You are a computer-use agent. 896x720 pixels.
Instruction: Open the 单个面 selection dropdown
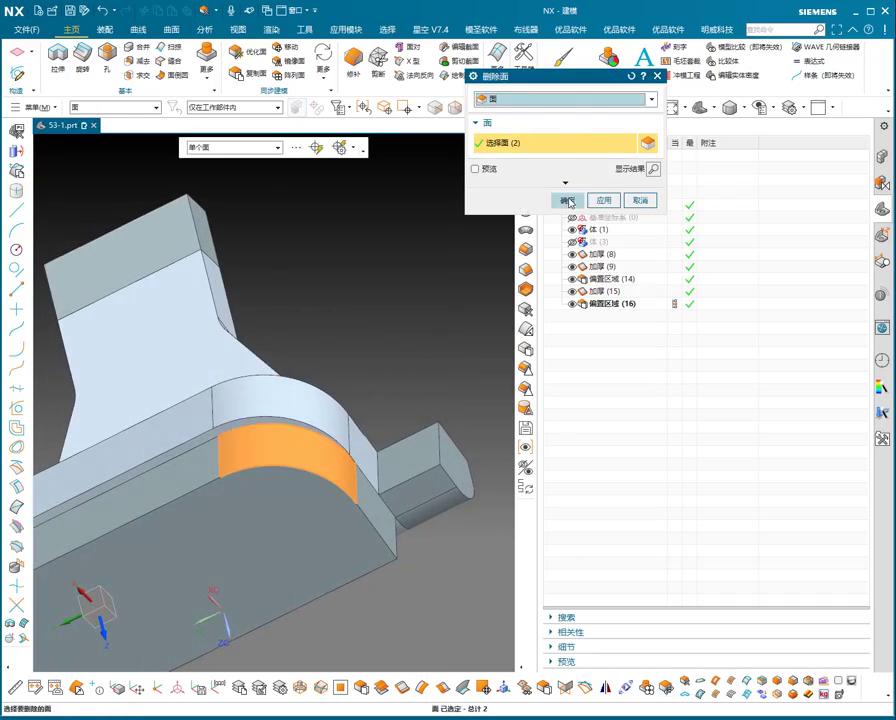click(x=278, y=148)
